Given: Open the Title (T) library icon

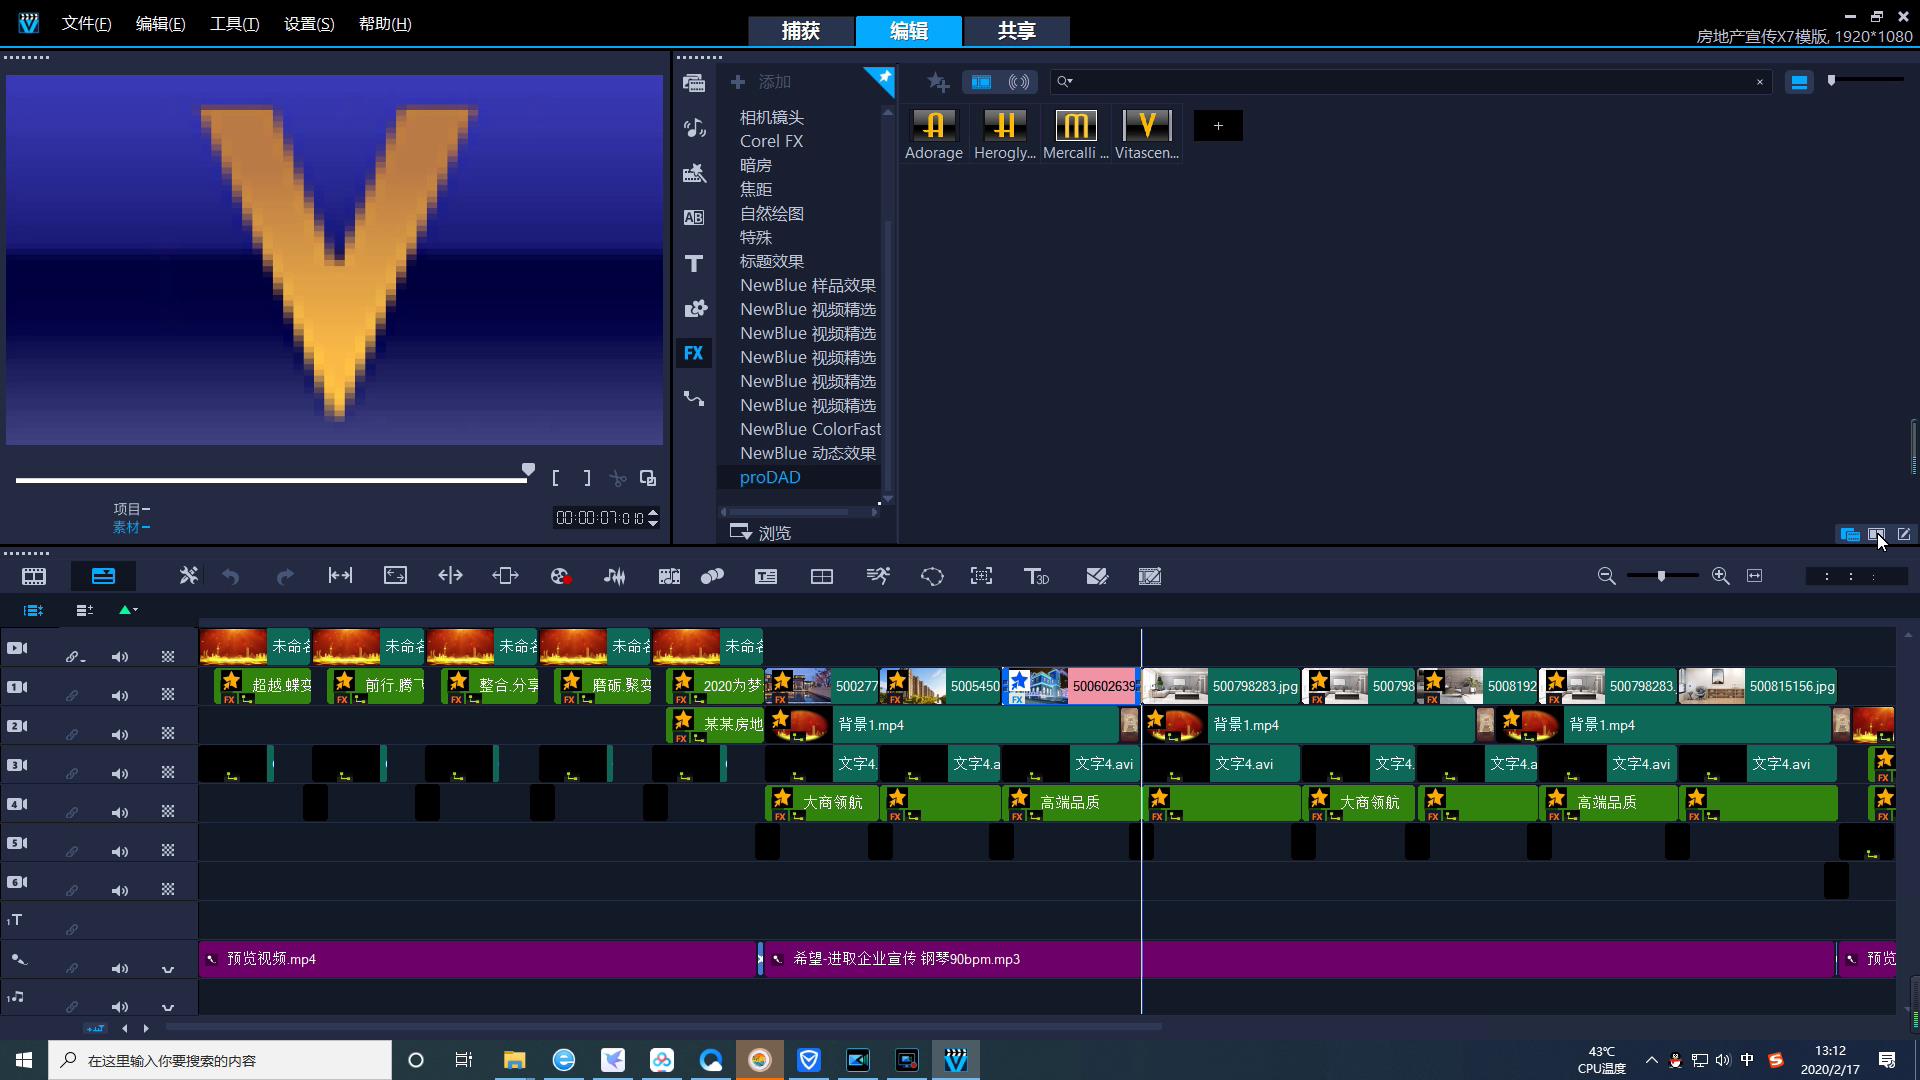Looking at the screenshot, I should [694, 263].
